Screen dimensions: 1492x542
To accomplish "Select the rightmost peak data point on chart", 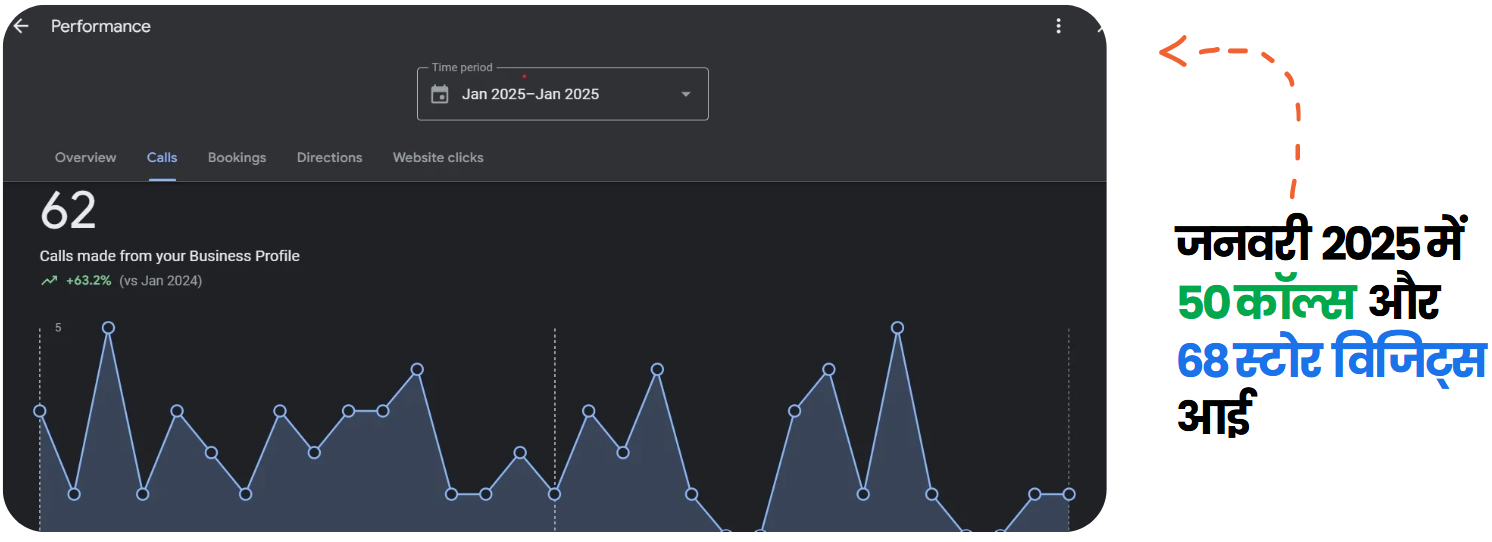I will pos(897,328).
